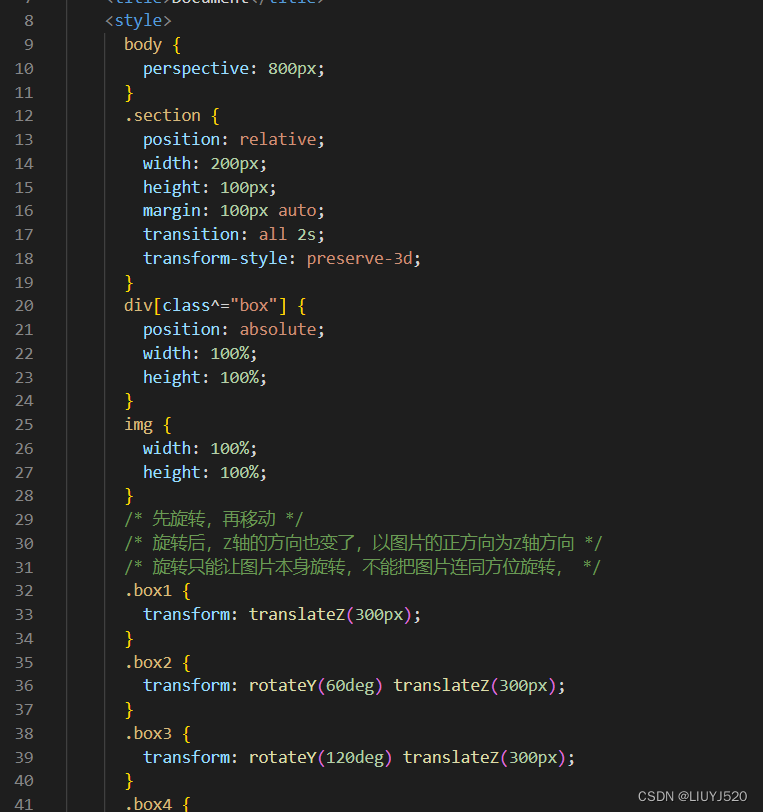
Task: Click closing brace on line 28
Action: coord(129,496)
